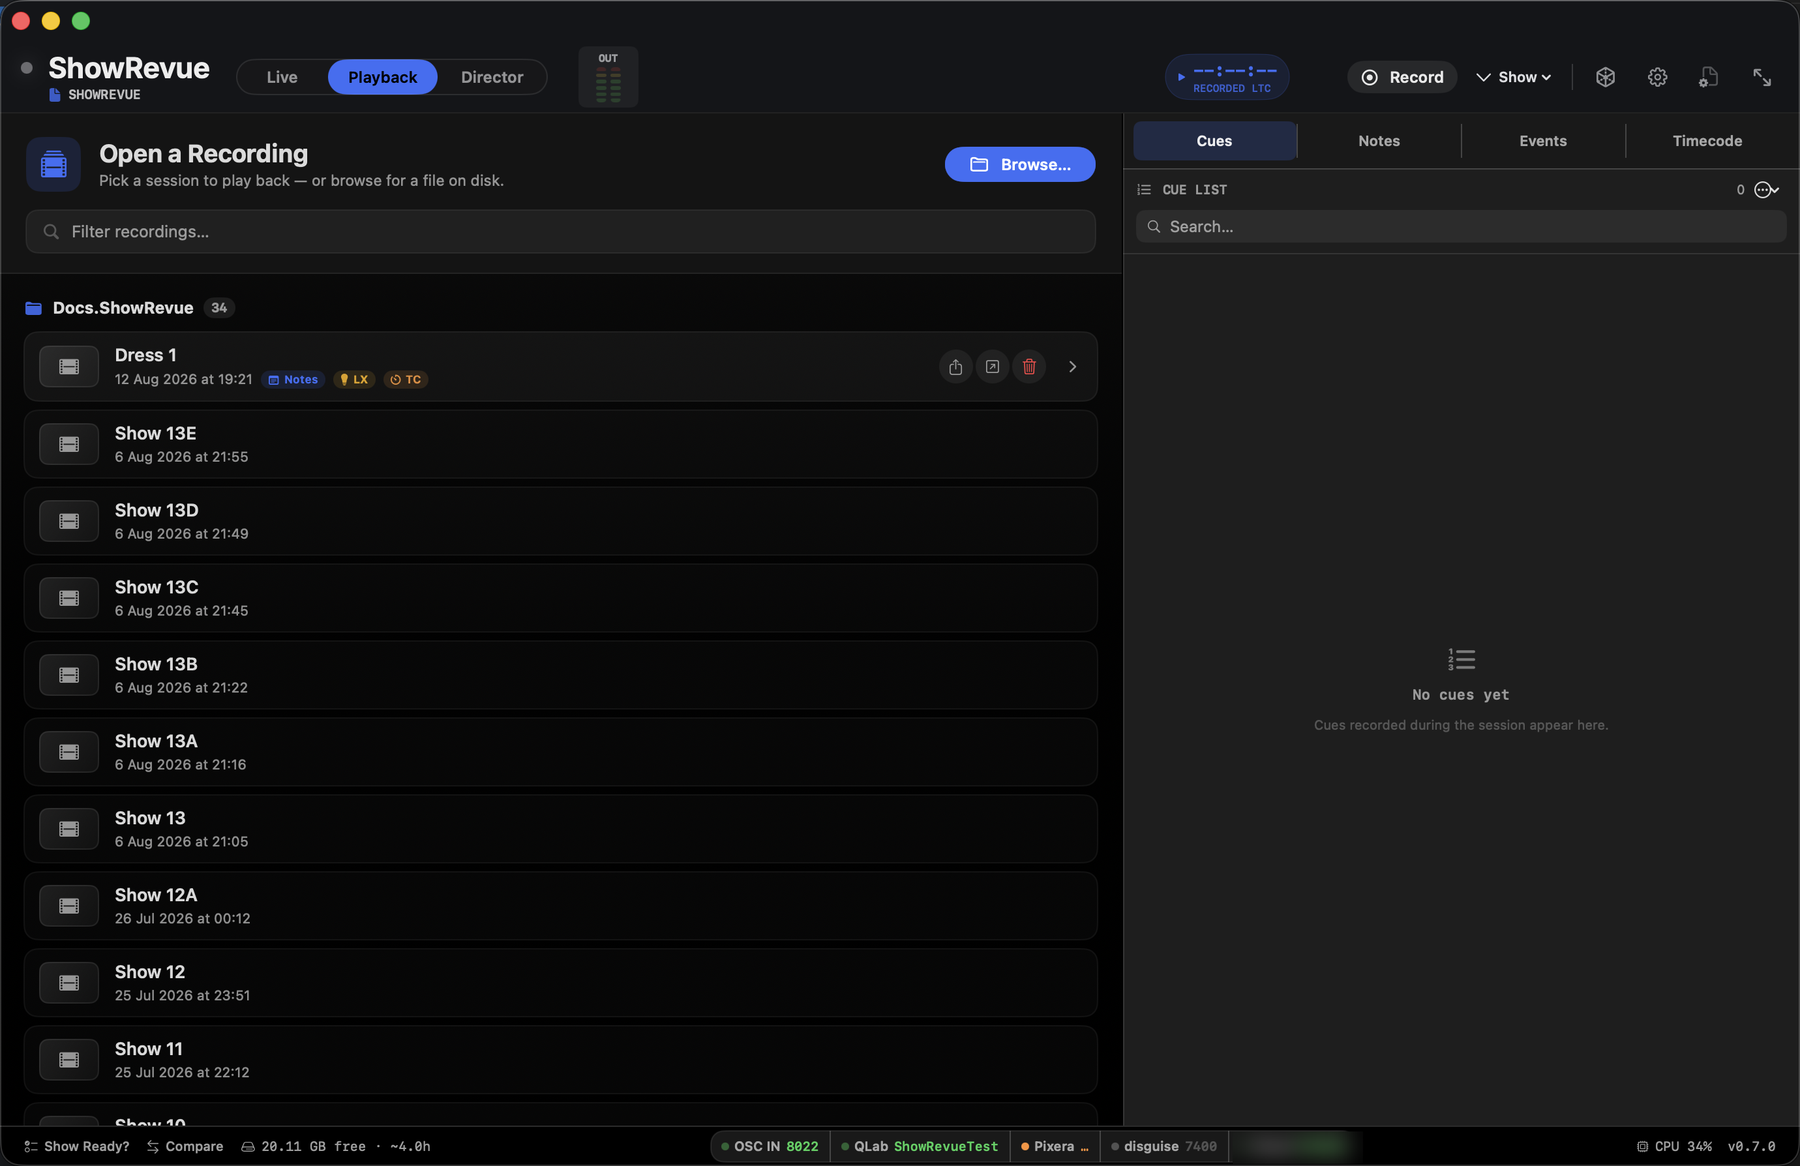Click the CPU 34% indicator
1800x1166 pixels.
click(x=1674, y=1146)
